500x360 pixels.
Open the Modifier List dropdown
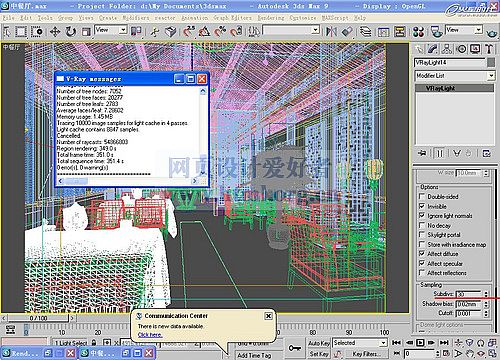click(x=455, y=76)
